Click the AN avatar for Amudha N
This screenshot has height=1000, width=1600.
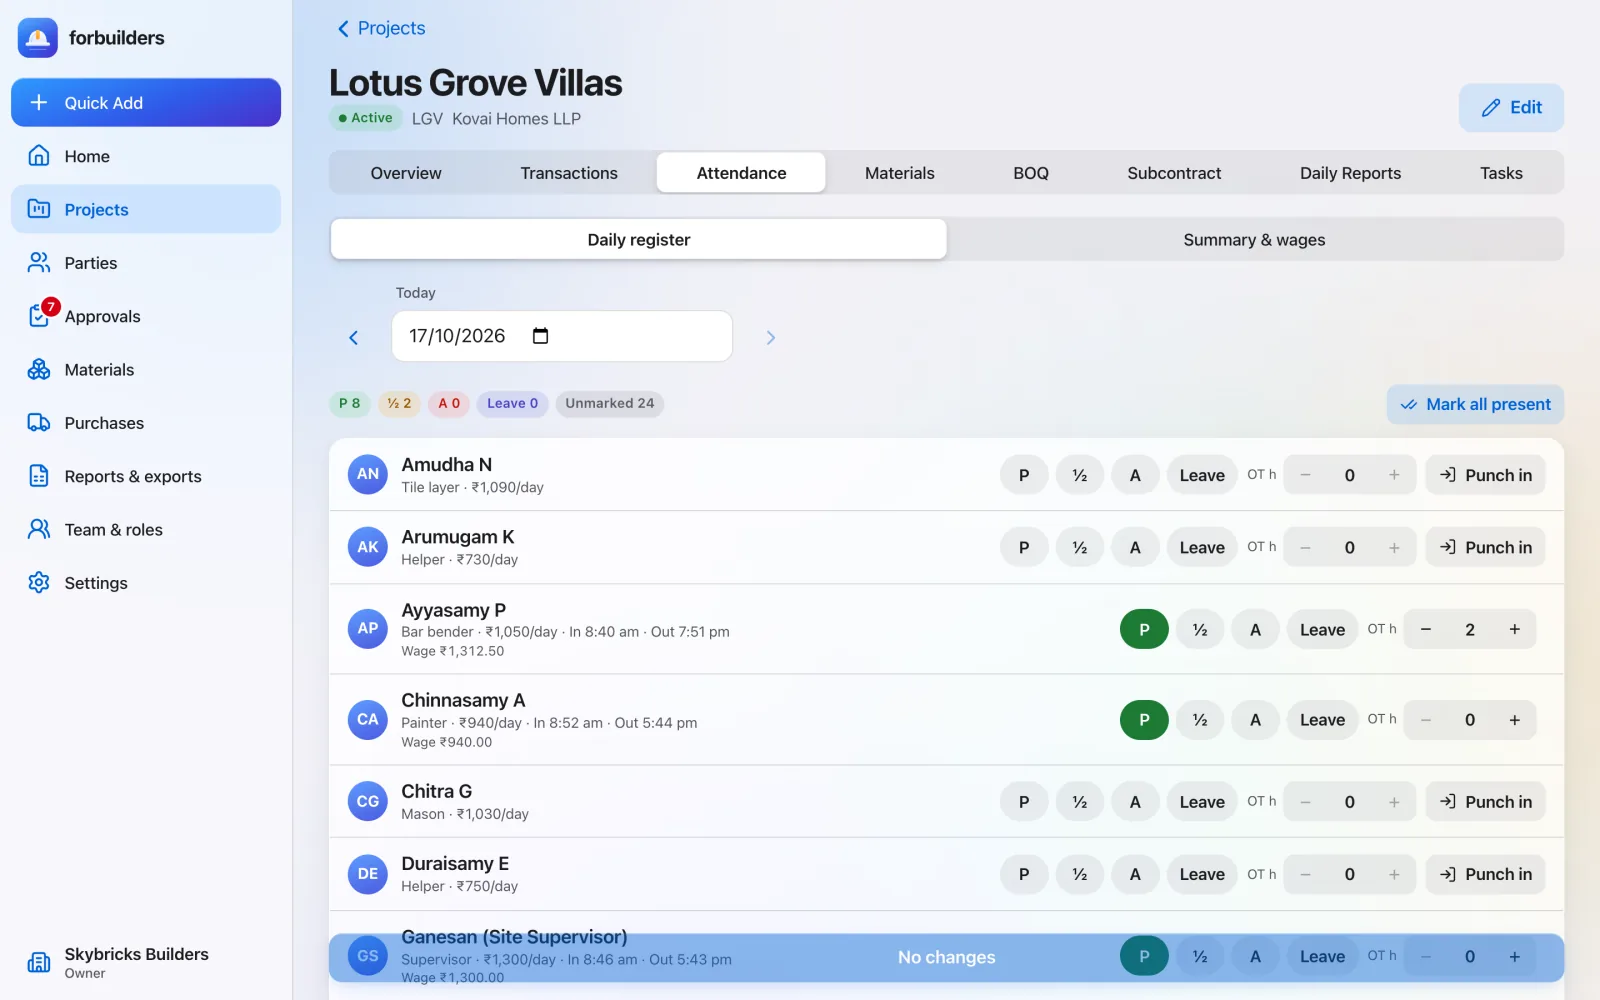[368, 474]
